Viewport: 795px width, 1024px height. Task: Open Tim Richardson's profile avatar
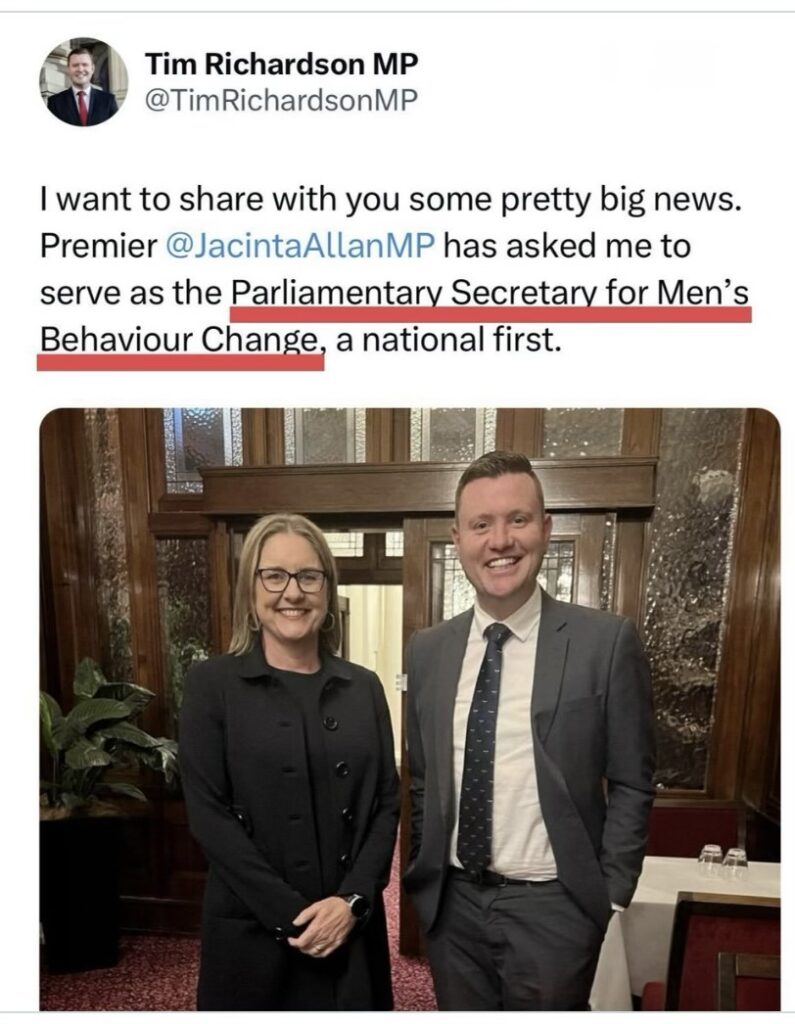[83, 82]
